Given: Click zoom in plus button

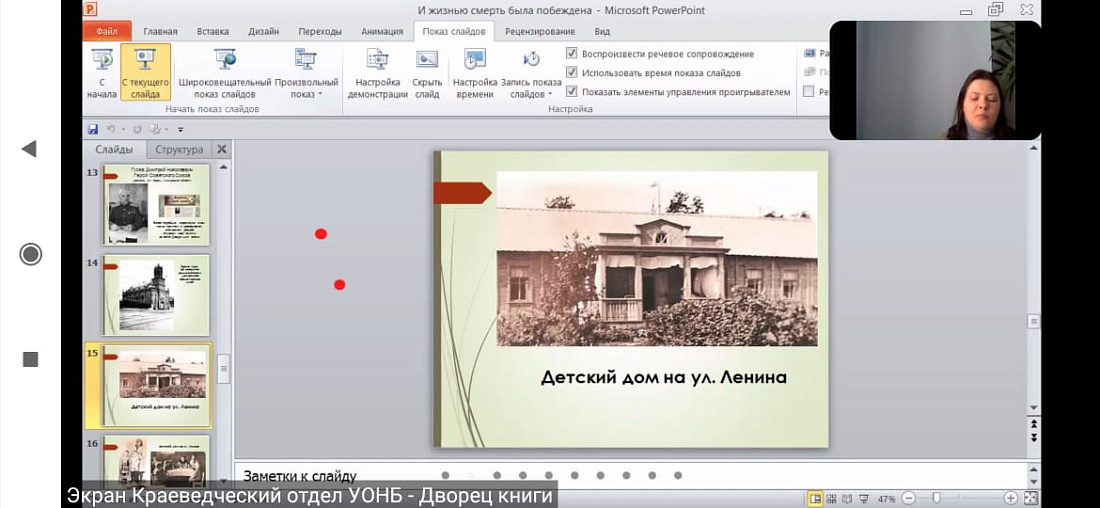Looking at the screenshot, I should [x=1011, y=498].
